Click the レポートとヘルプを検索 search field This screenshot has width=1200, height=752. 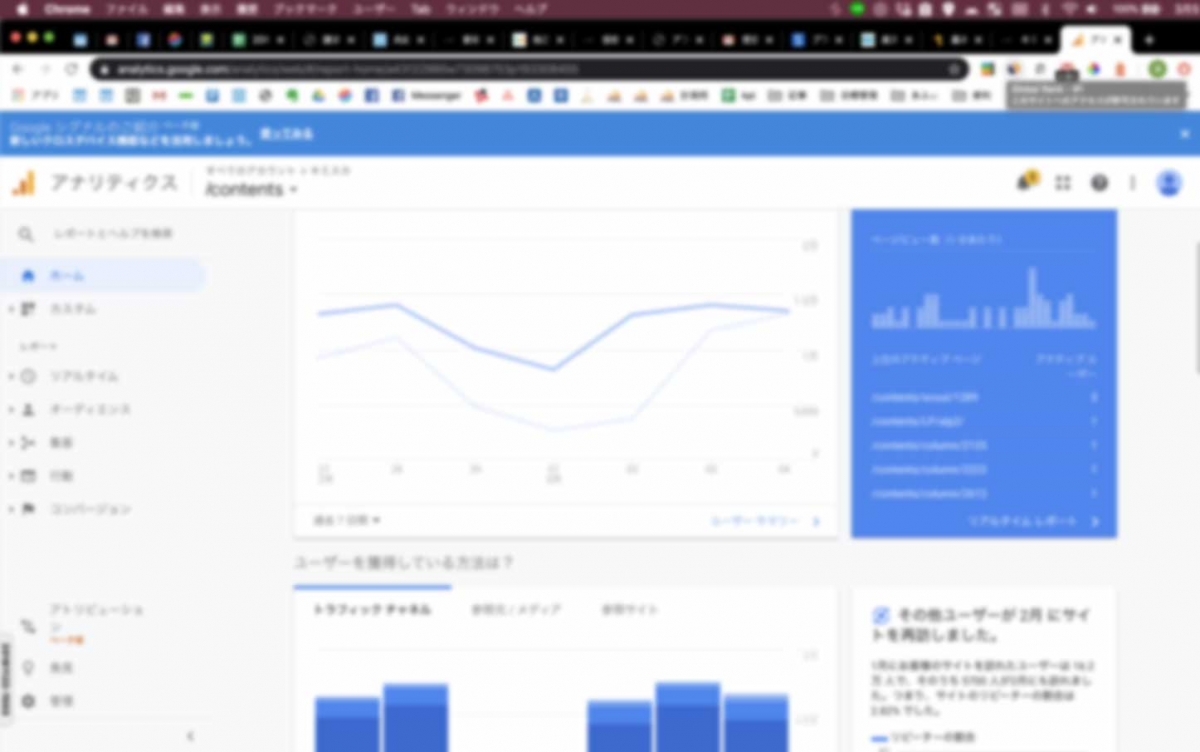click(x=112, y=234)
